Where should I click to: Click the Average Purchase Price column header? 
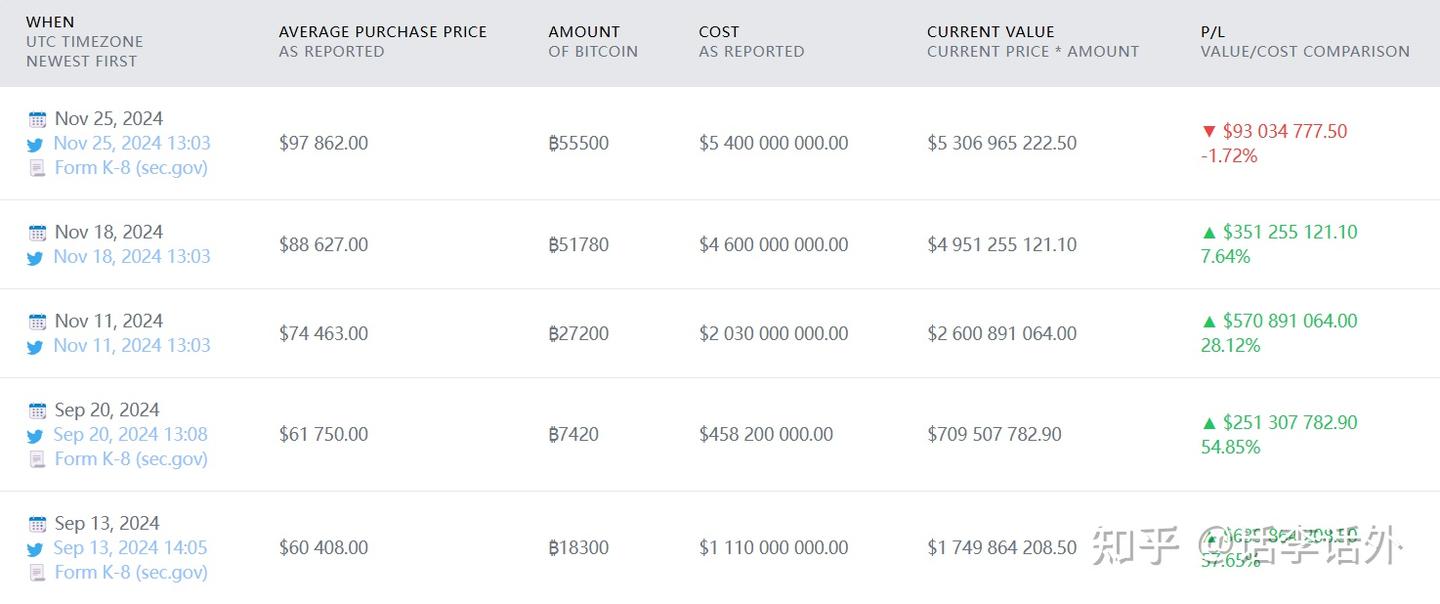coord(382,32)
